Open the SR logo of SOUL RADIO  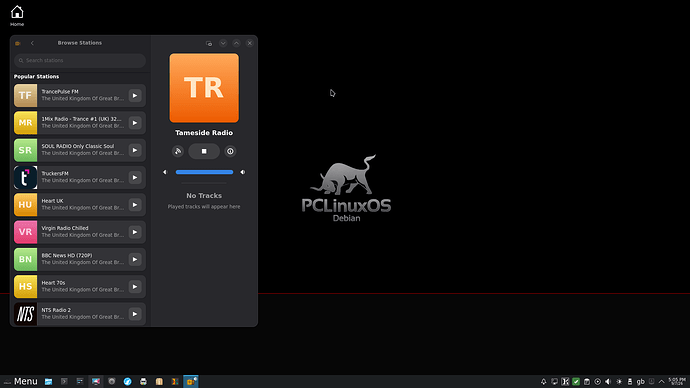26,150
